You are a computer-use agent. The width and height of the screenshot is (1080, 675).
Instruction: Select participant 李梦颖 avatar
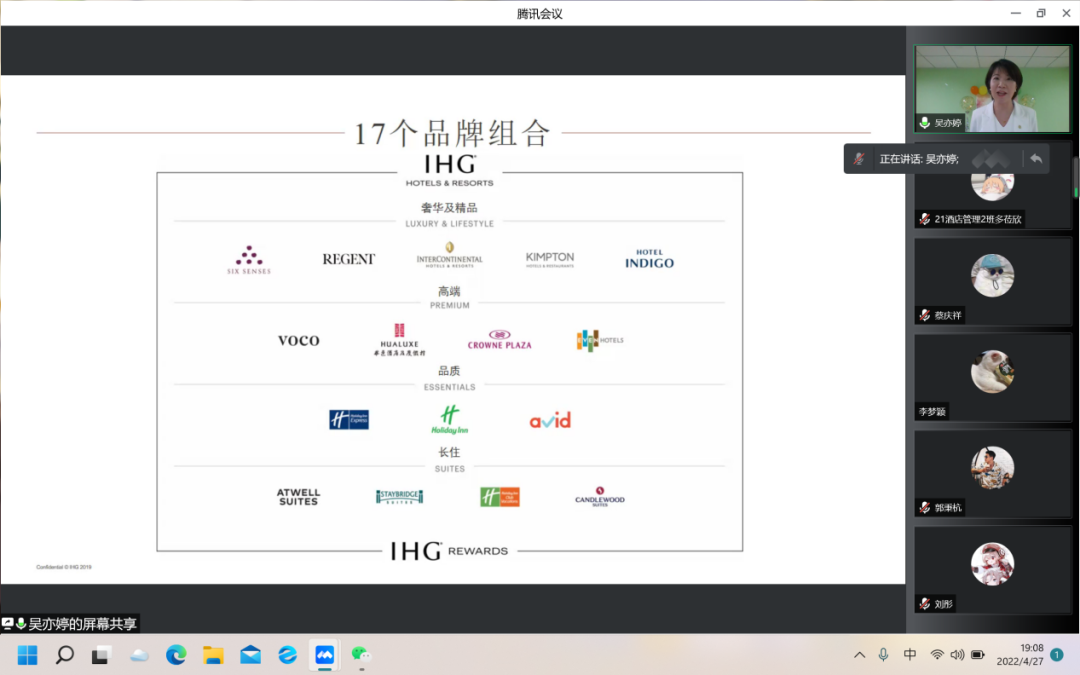point(993,371)
